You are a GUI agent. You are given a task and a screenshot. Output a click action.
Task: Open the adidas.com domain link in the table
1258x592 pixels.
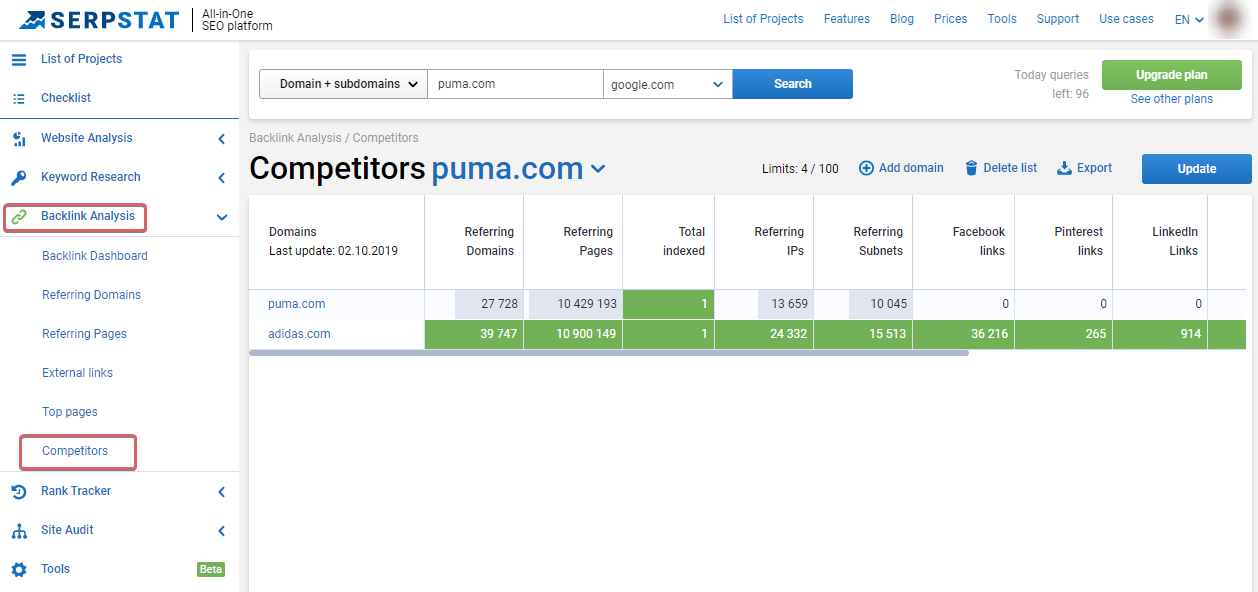coord(299,334)
